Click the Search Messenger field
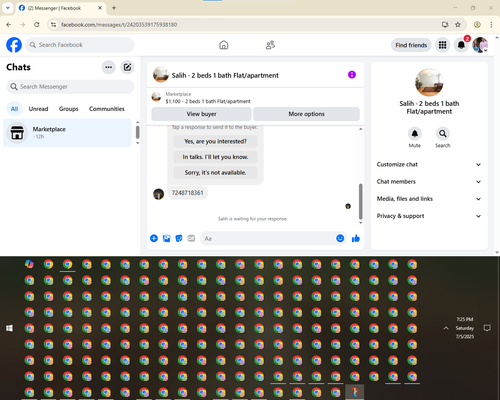Image resolution: width=500 pixels, height=400 pixels. (70, 87)
